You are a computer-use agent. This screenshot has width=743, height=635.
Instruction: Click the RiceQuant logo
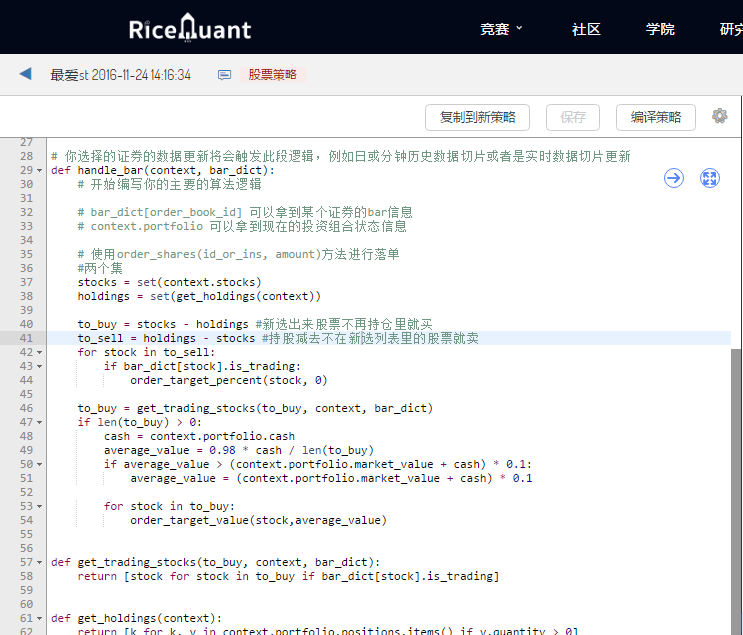[190, 28]
